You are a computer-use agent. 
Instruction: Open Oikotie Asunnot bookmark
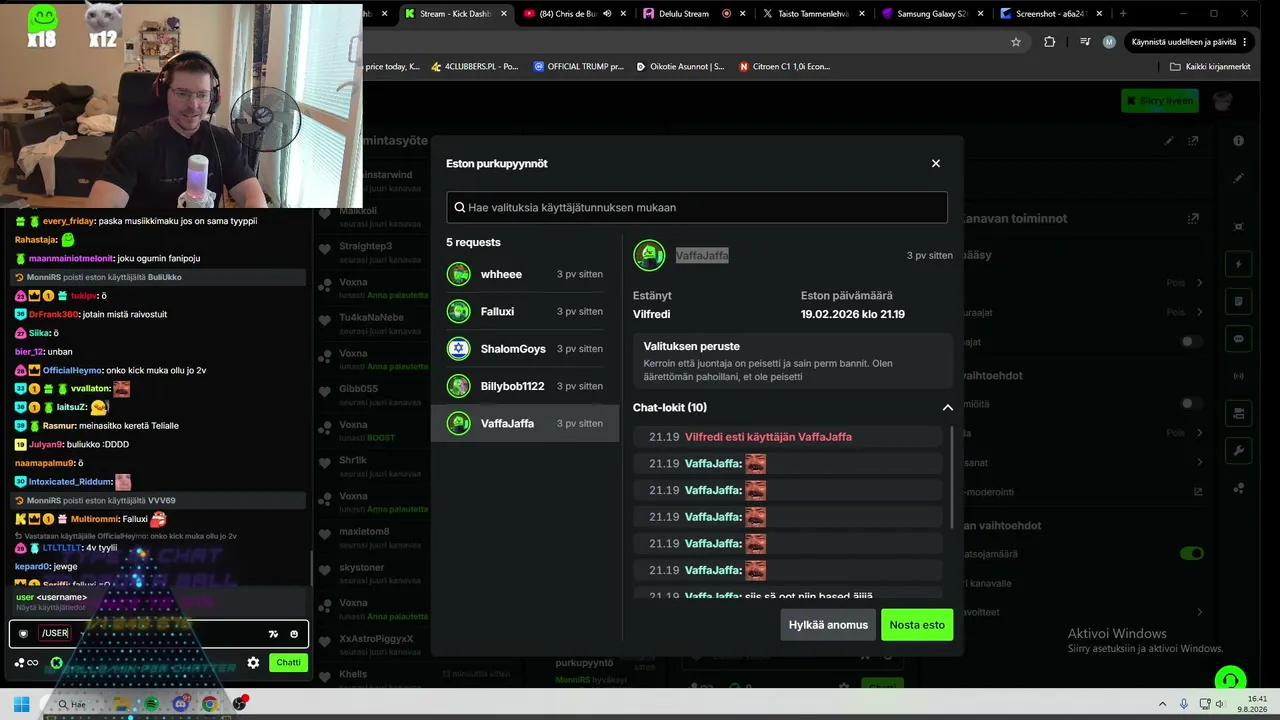(679, 67)
